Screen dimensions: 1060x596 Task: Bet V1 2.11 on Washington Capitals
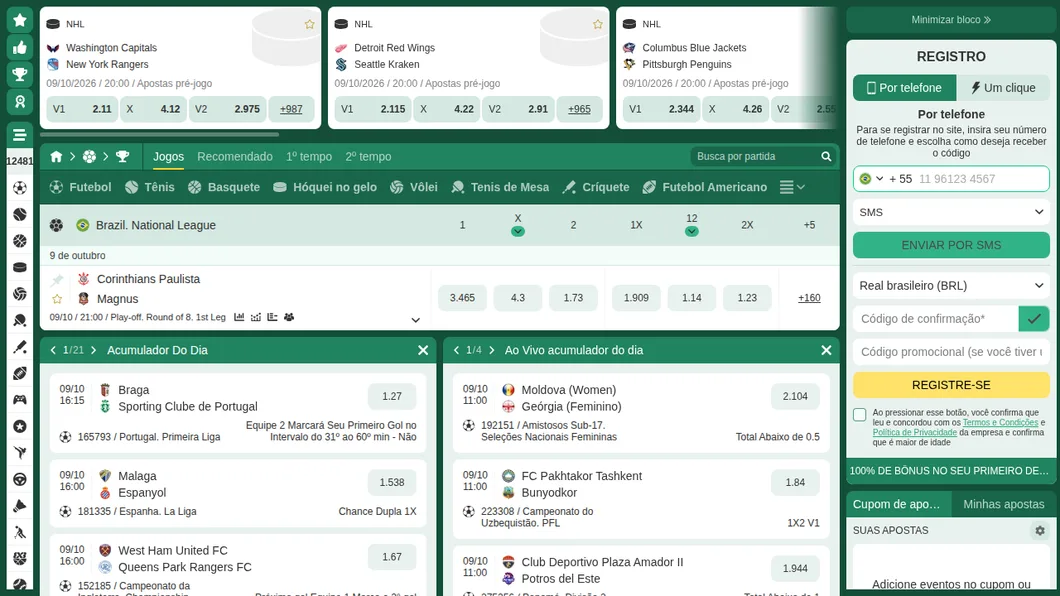(82, 109)
